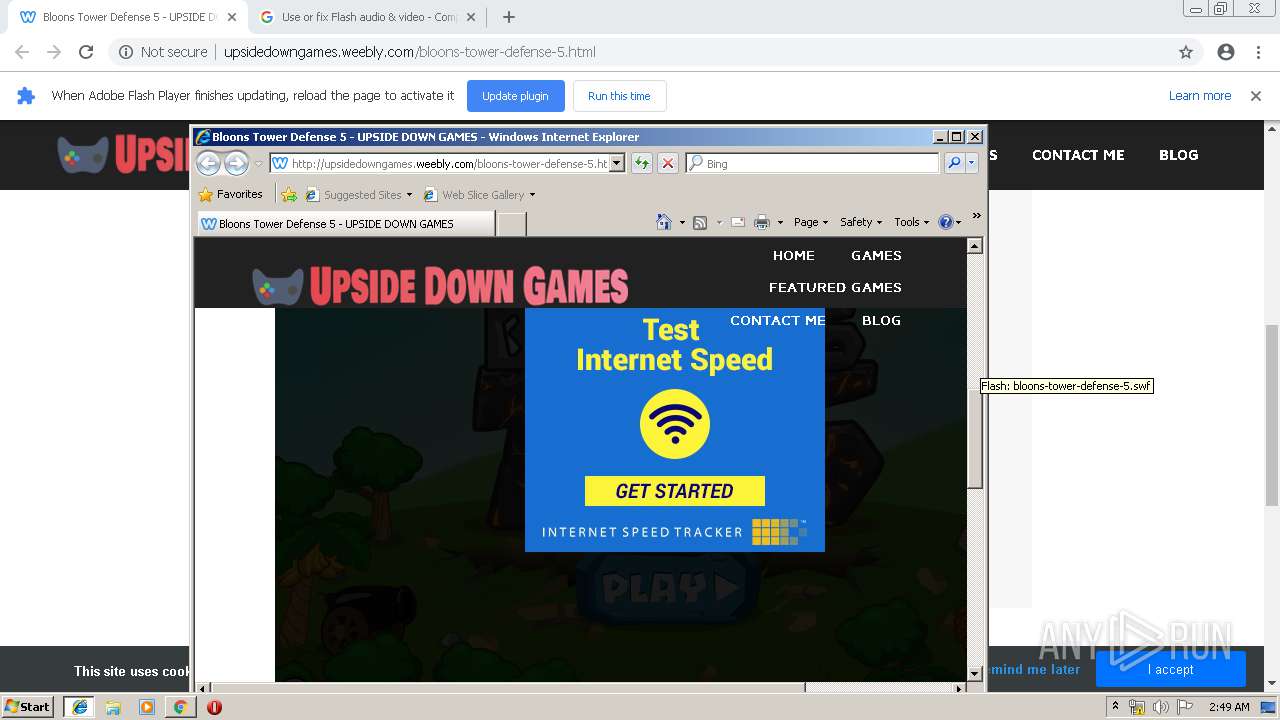Click GAMES in IE page navigation

pyautogui.click(x=876, y=255)
